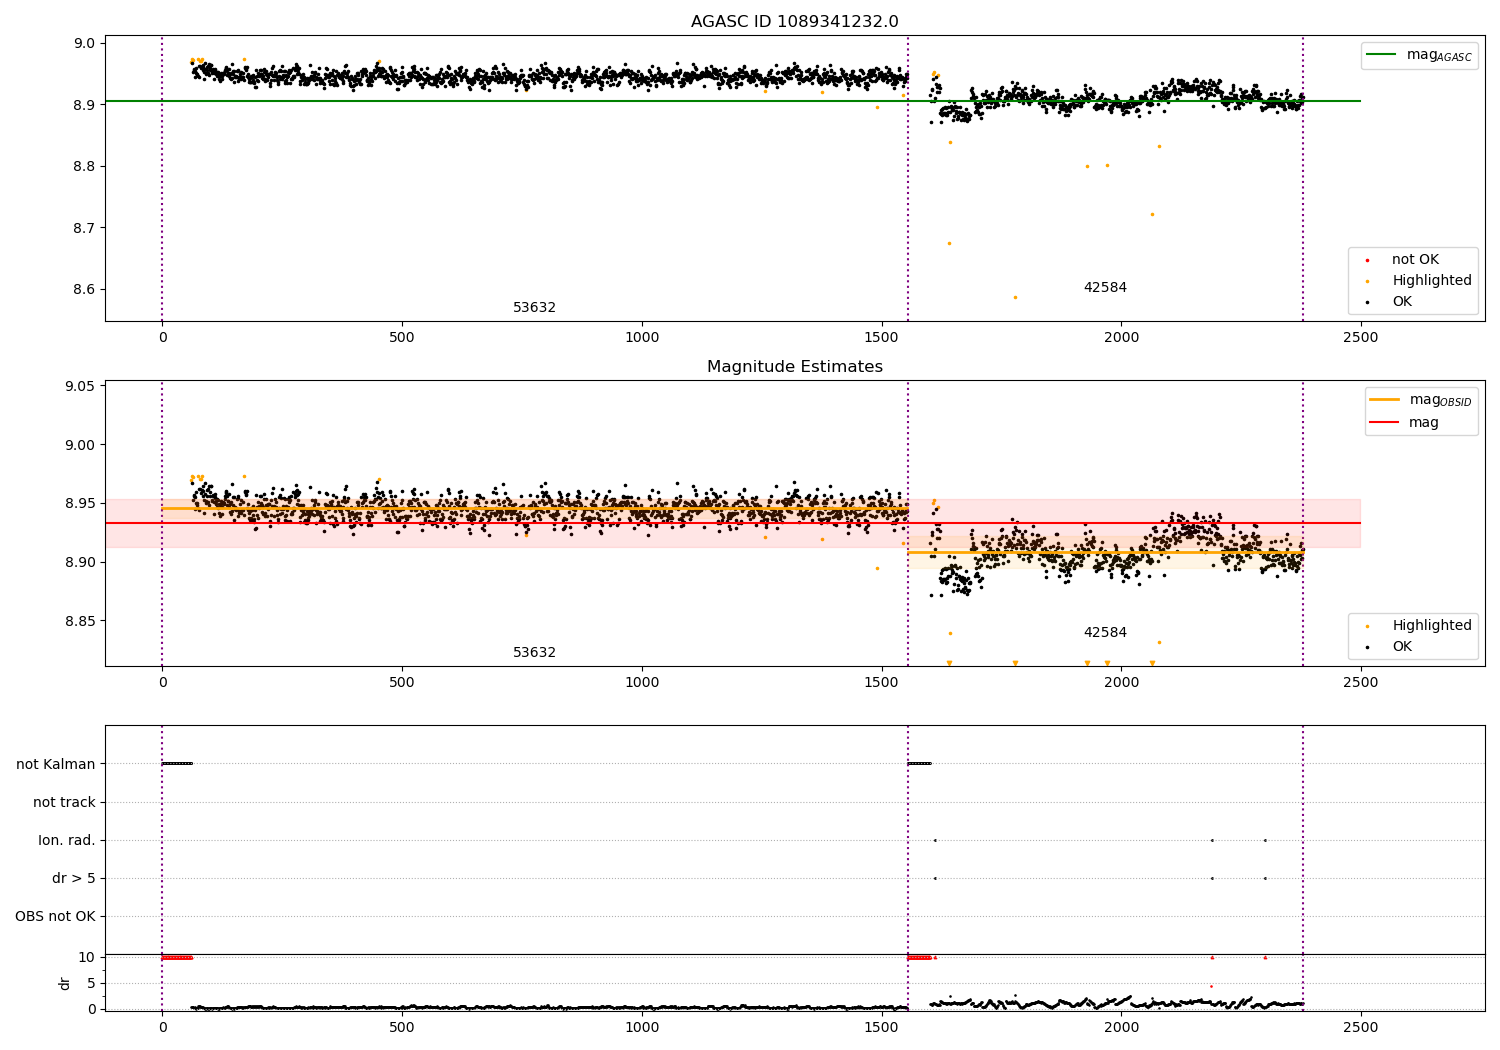The width and height of the screenshot is (1500, 1050).
Task: Select 'OK' legend entry in top plot
Action: (1390, 302)
